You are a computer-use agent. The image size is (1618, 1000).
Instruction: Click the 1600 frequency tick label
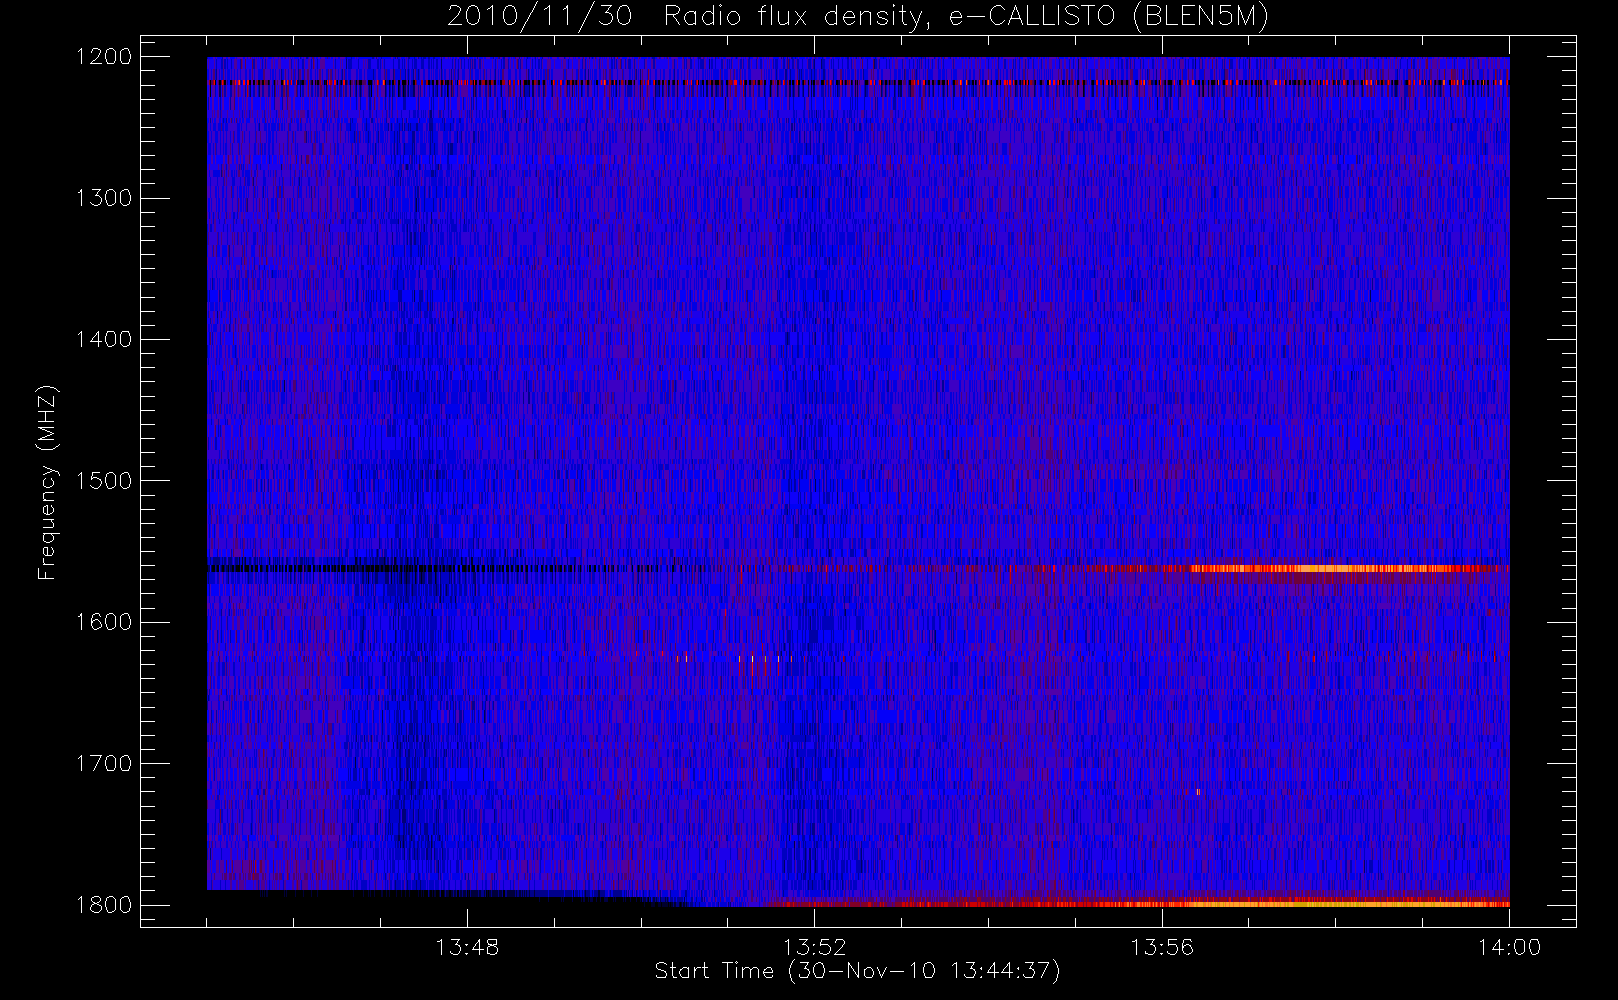104,622
